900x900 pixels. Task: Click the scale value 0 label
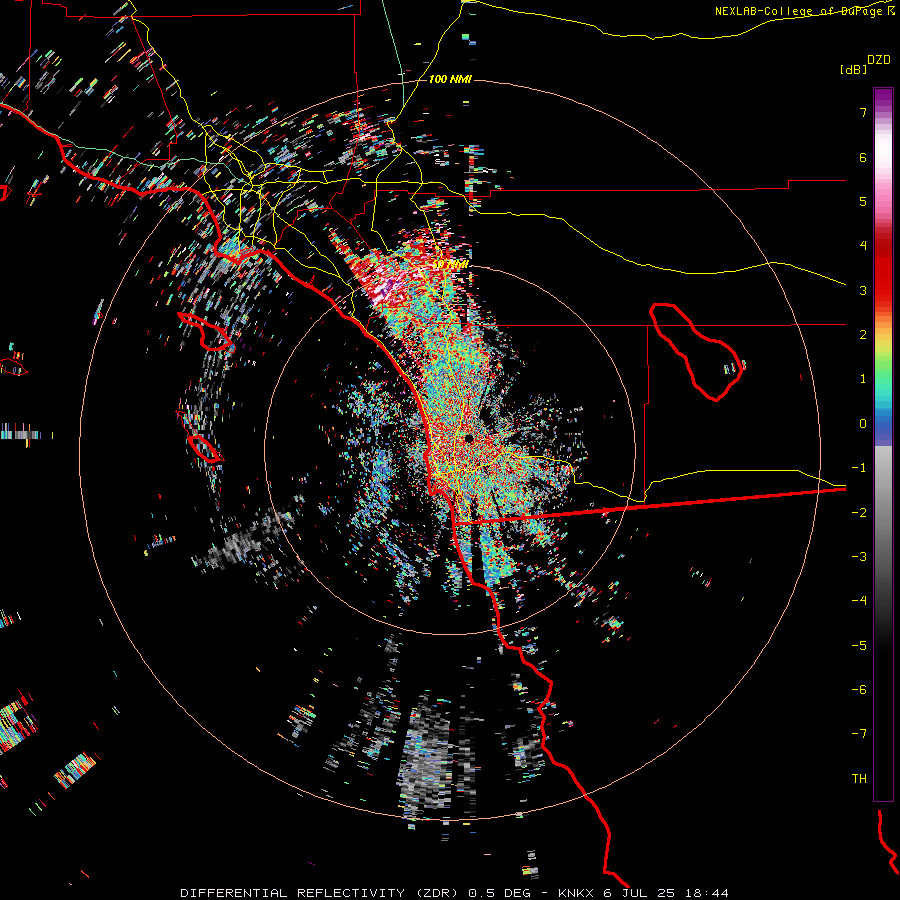[863, 424]
